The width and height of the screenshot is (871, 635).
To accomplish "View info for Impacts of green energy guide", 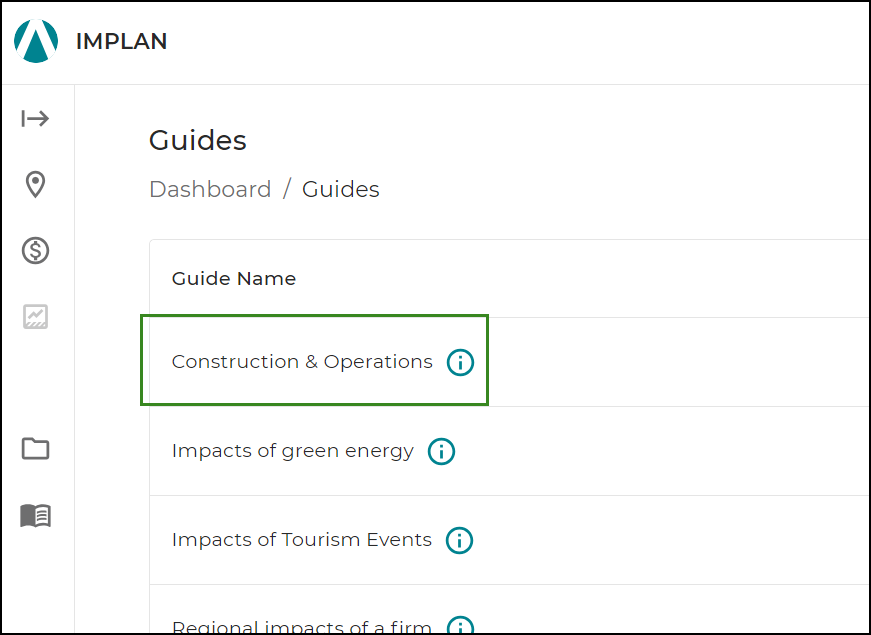I will (441, 451).
